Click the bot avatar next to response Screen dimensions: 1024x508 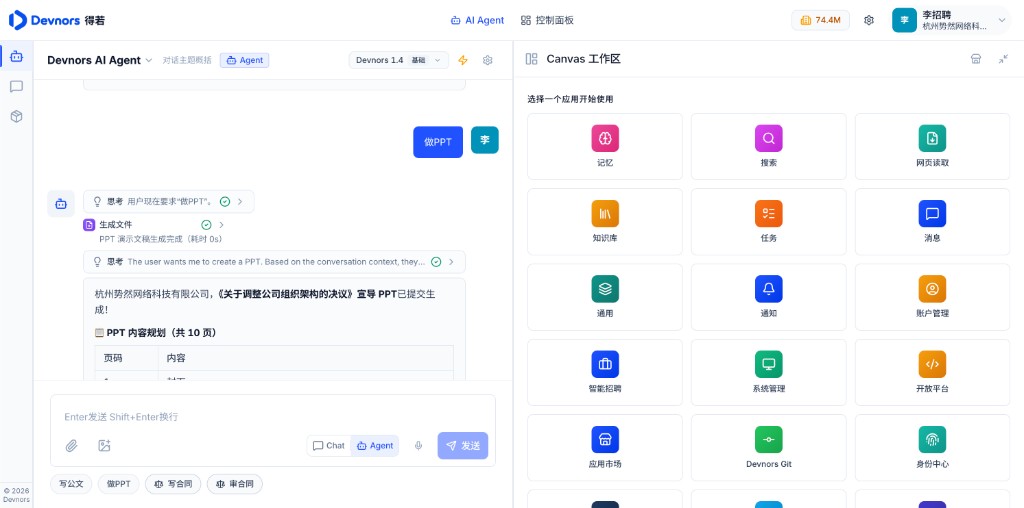tap(61, 204)
